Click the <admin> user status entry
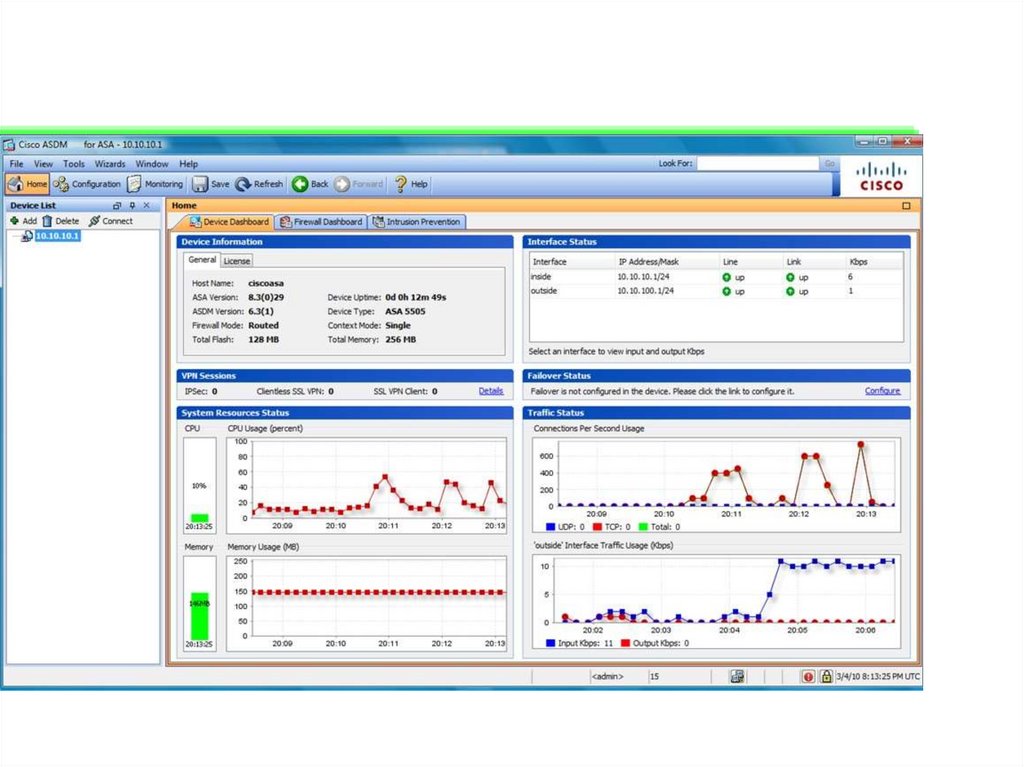 [x=607, y=677]
